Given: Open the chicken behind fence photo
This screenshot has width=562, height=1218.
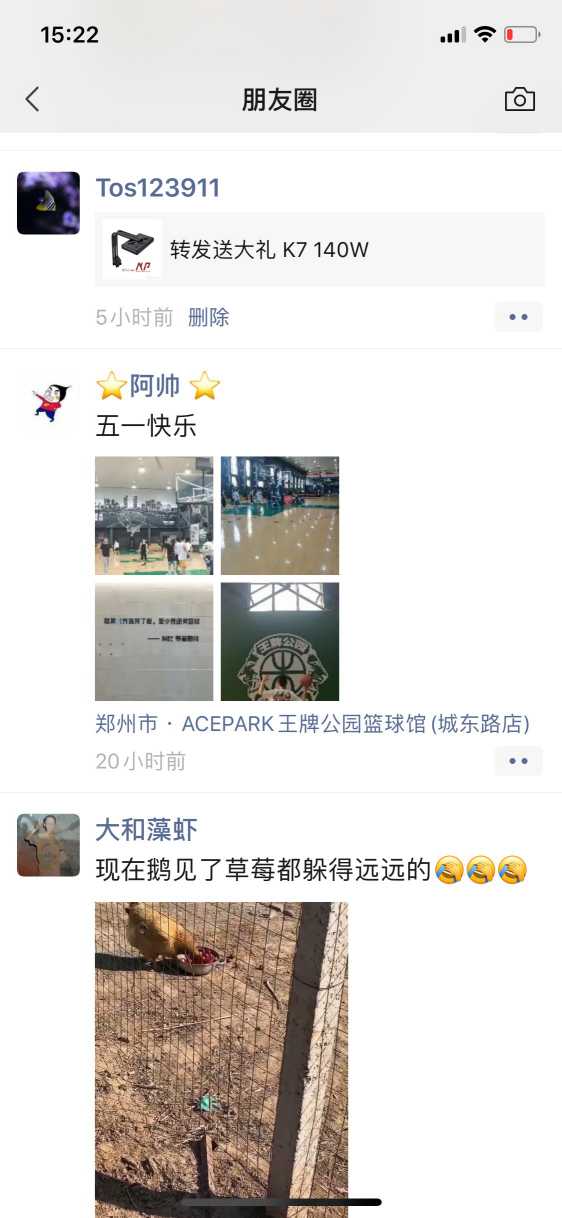Looking at the screenshot, I should (x=221, y=1060).
